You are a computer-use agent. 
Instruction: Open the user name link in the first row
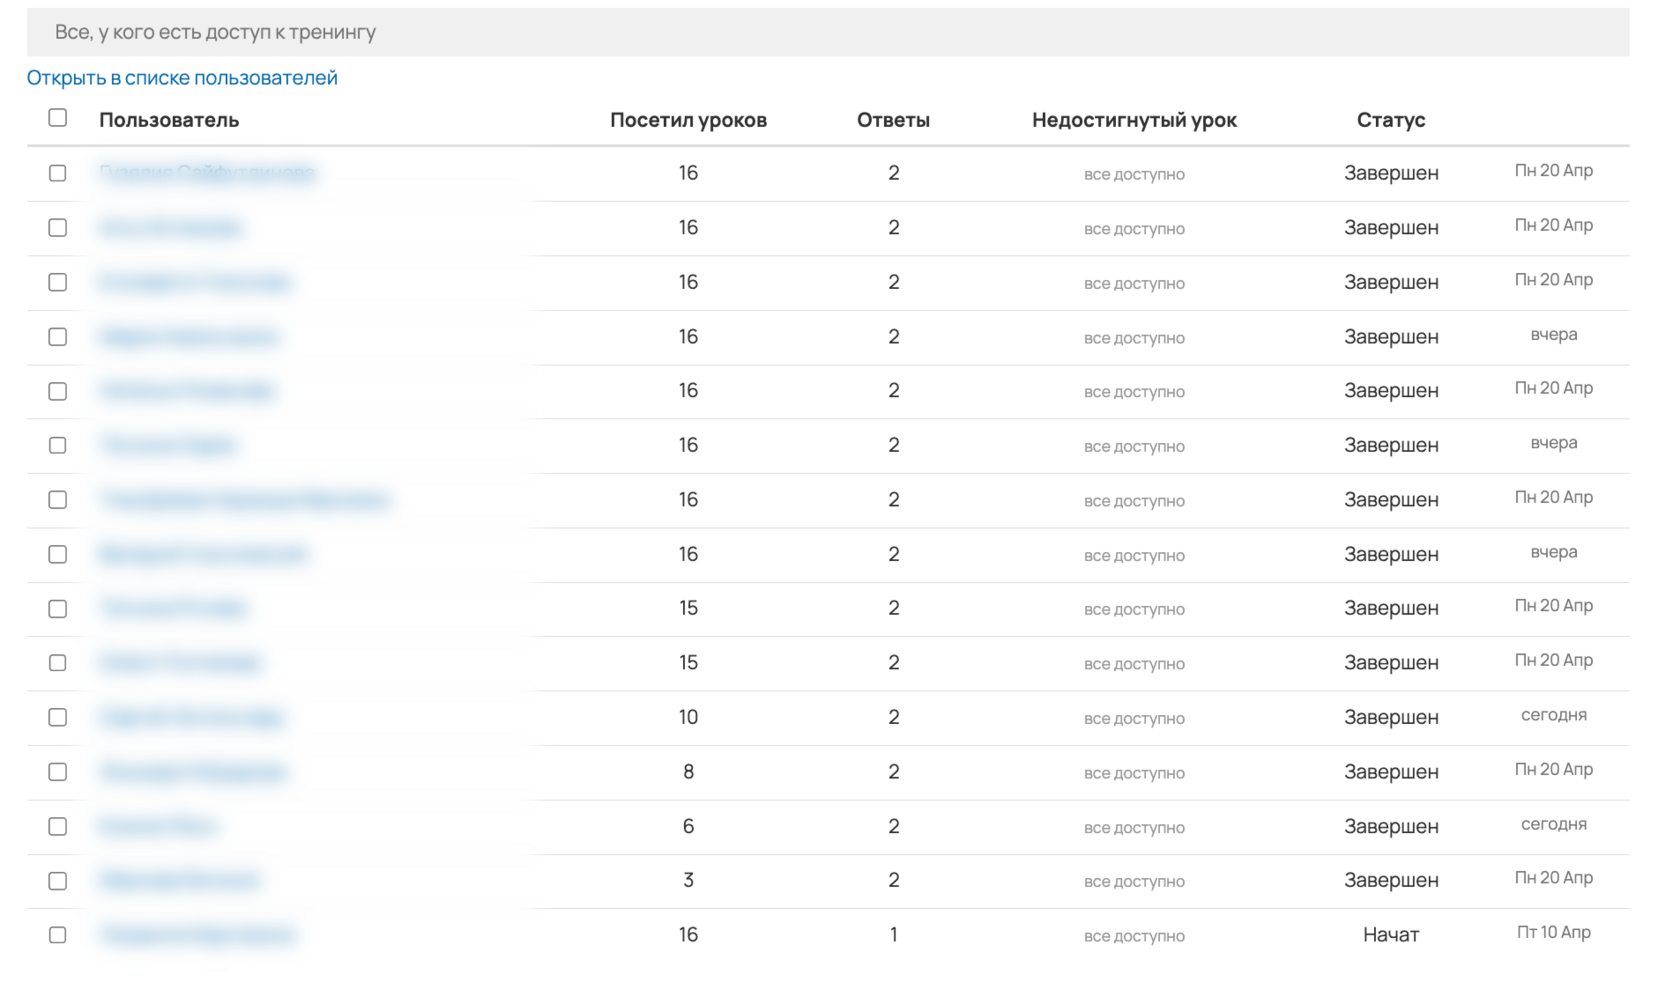point(207,173)
